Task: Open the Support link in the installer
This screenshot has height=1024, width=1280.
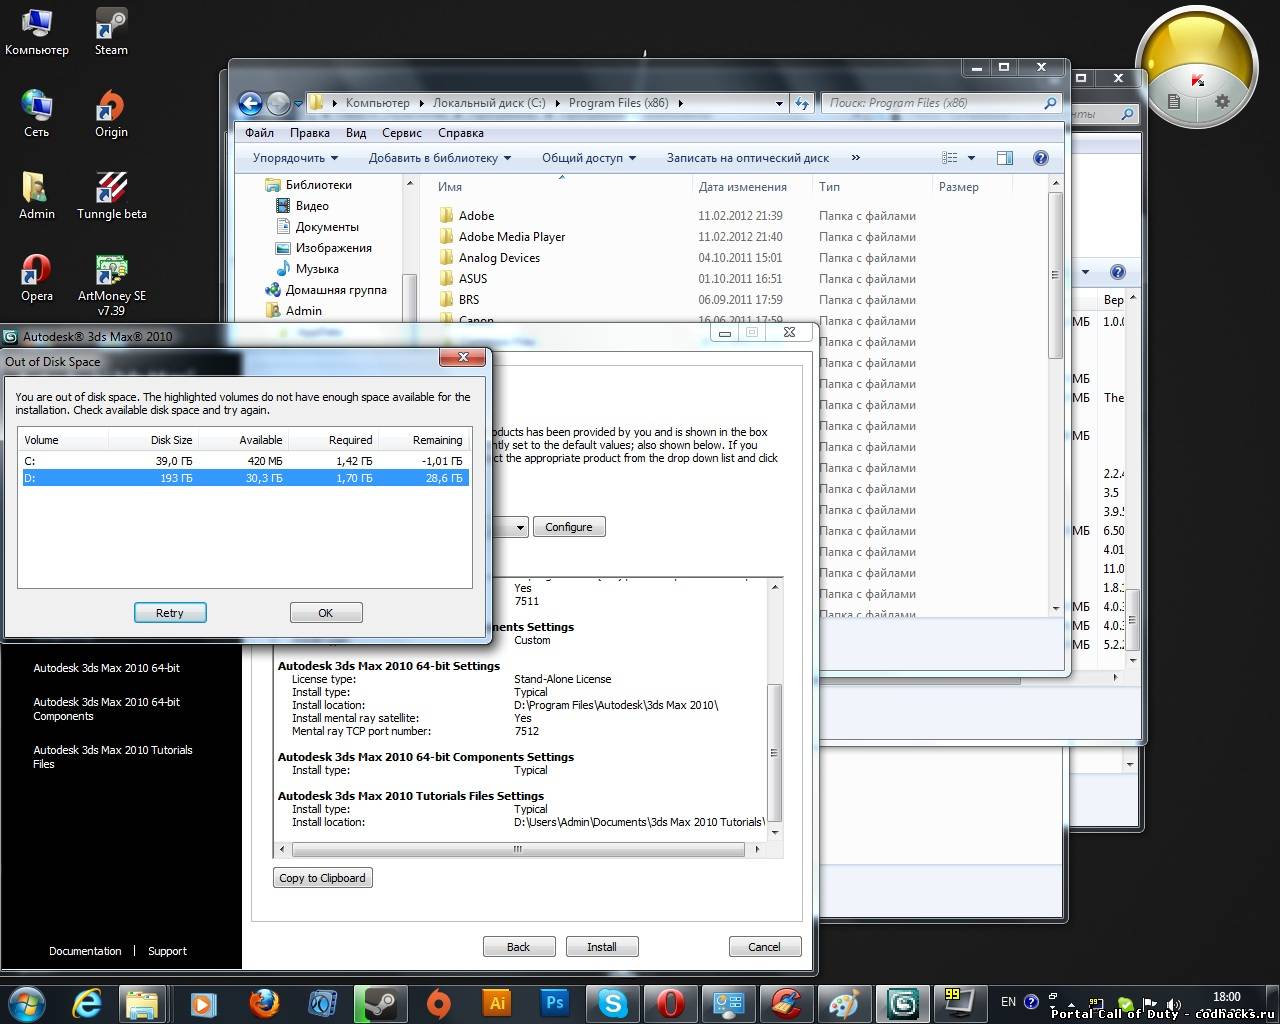Action: 167,951
